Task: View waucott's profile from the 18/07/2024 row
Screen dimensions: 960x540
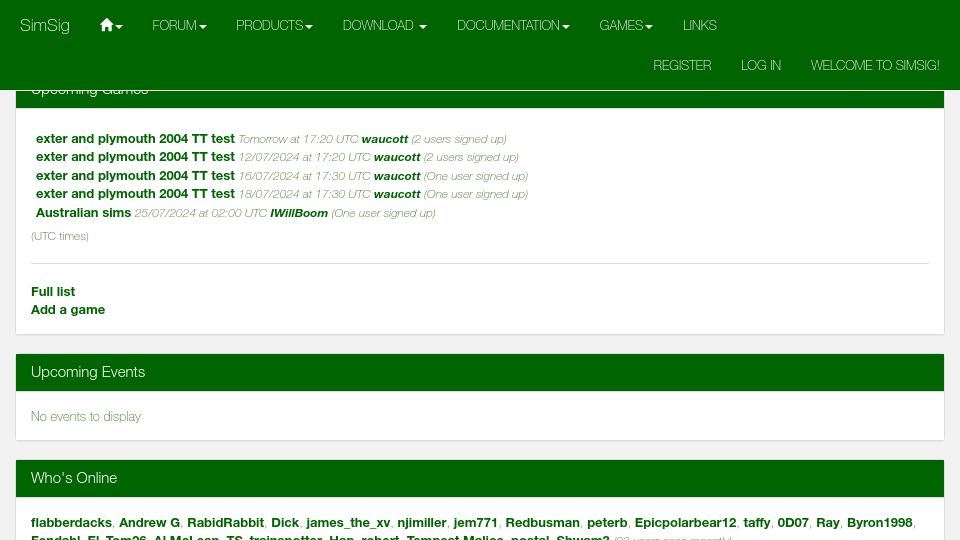Action: coord(397,194)
